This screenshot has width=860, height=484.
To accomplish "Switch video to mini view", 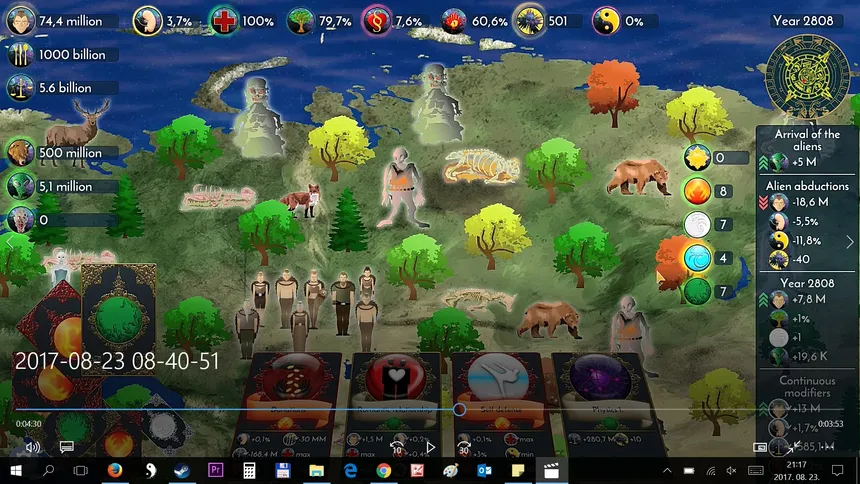I will 760,448.
